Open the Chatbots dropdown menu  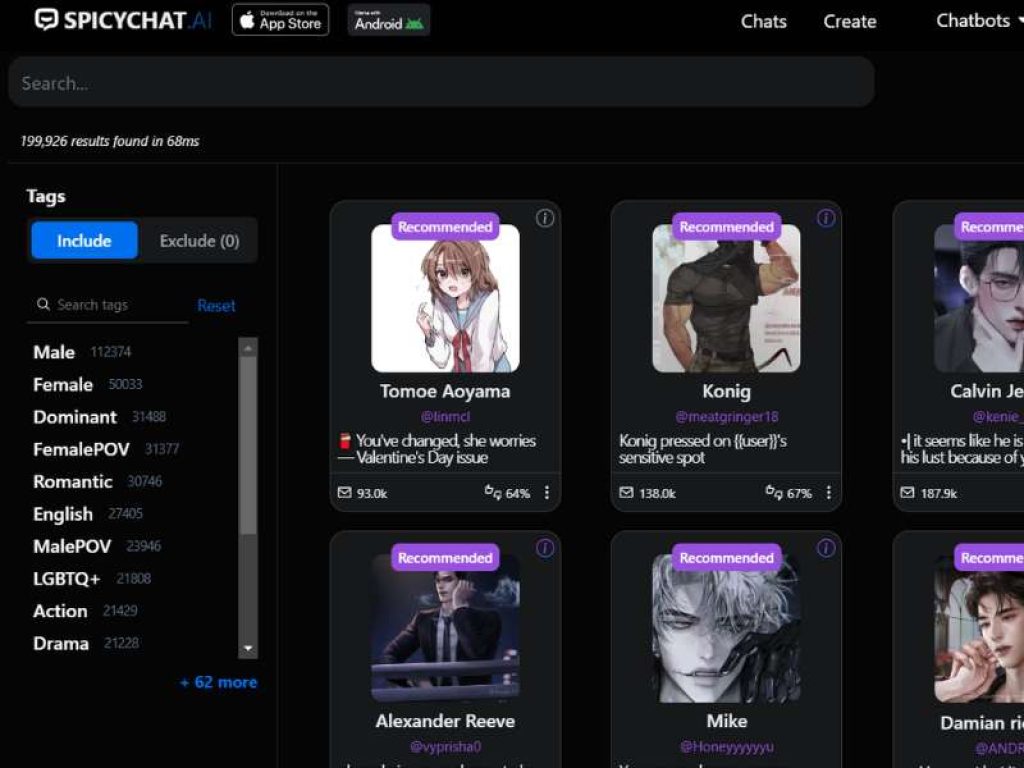982,21
